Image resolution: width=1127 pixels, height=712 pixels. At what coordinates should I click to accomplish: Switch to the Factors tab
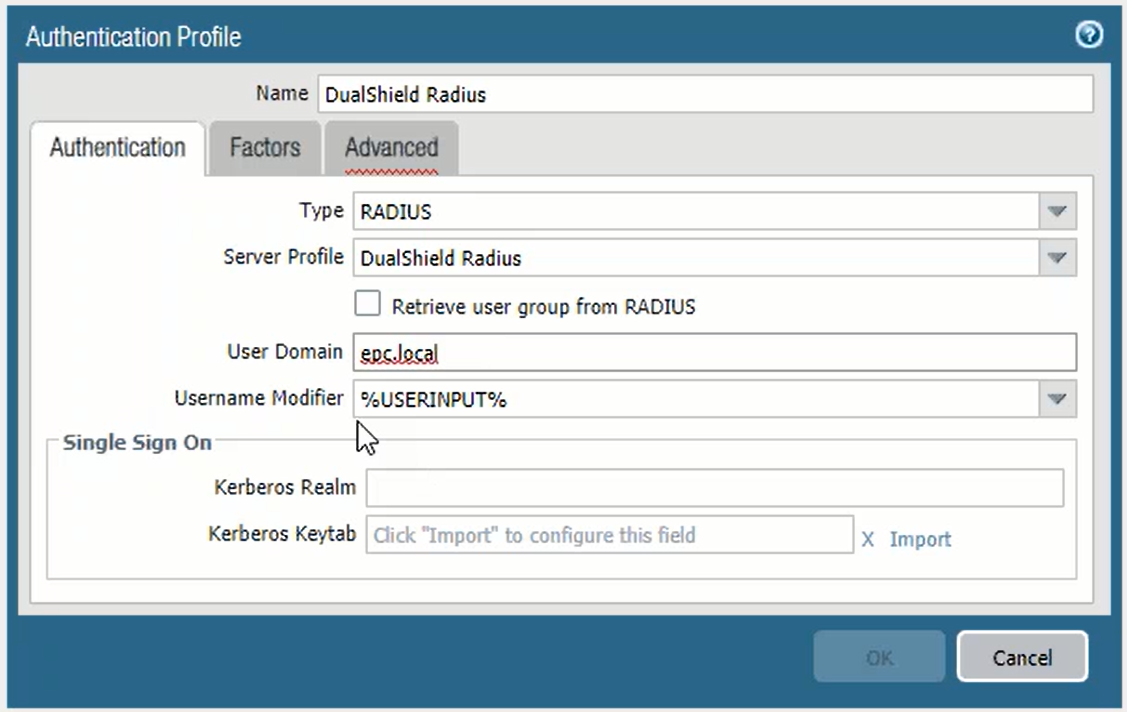(x=265, y=148)
